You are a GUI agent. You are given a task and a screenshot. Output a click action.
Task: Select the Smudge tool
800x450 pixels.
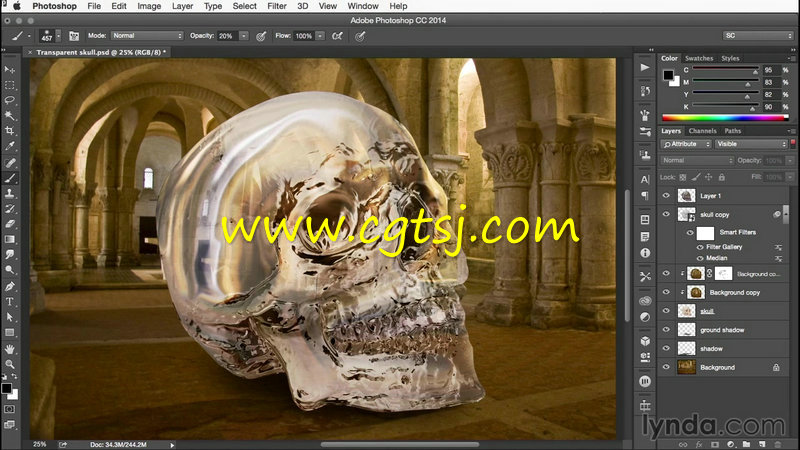click(10, 255)
